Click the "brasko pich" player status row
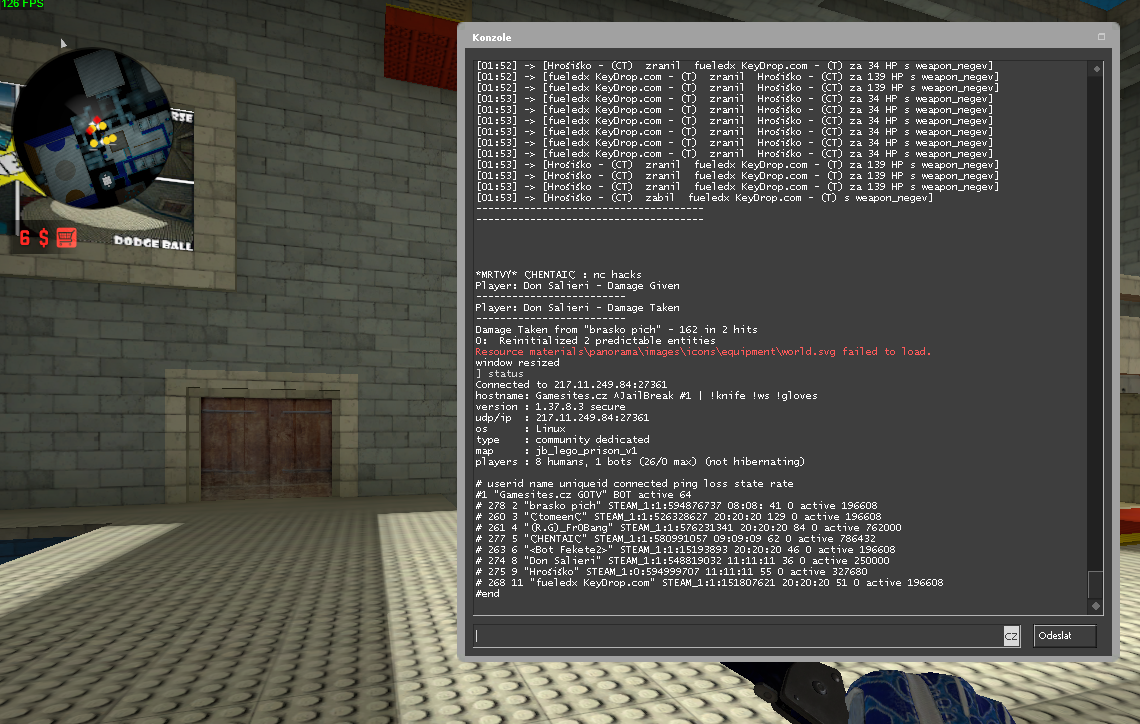 tap(675, 506)
